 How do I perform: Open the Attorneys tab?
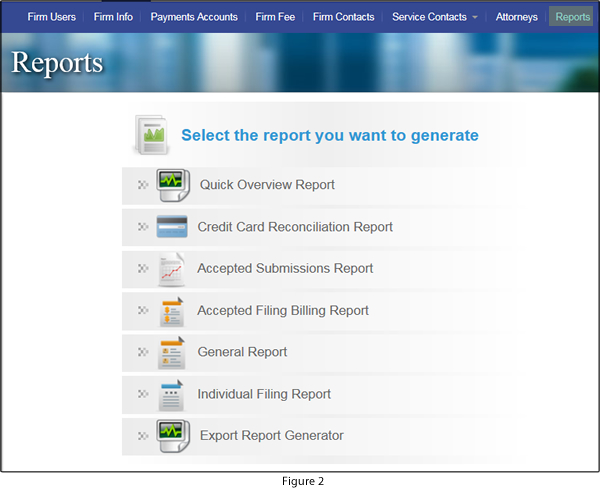click(516, 17)
